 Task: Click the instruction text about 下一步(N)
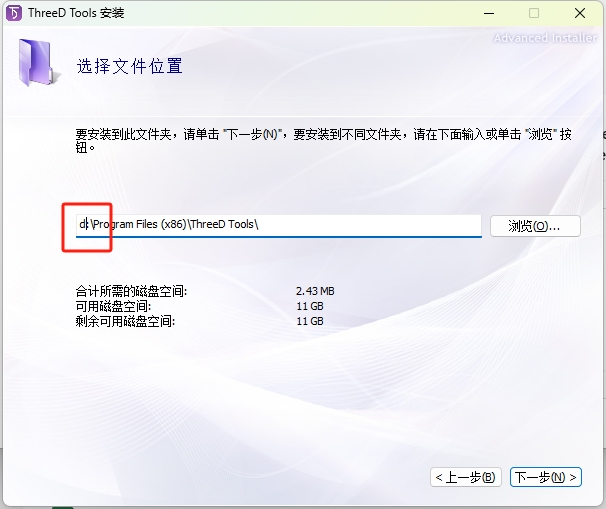coord(323,141)
